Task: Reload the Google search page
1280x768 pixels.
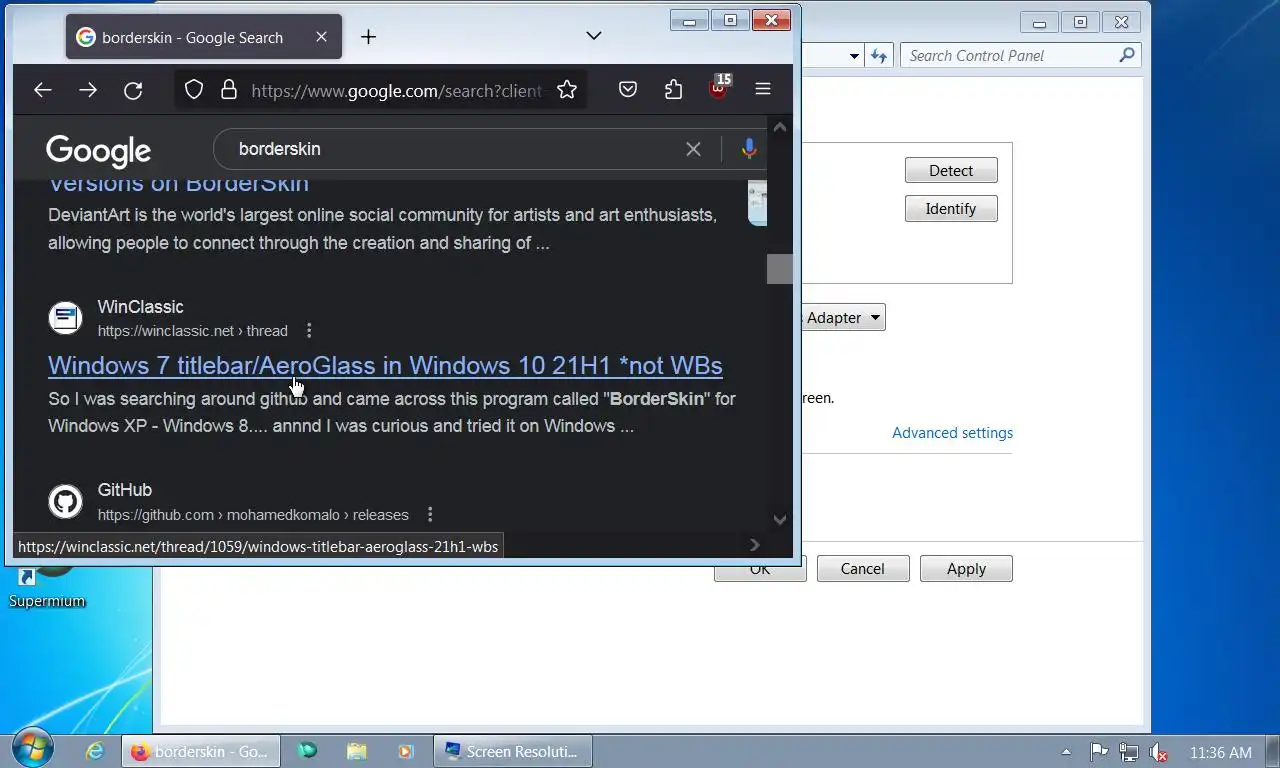Action: coord(133,90)
